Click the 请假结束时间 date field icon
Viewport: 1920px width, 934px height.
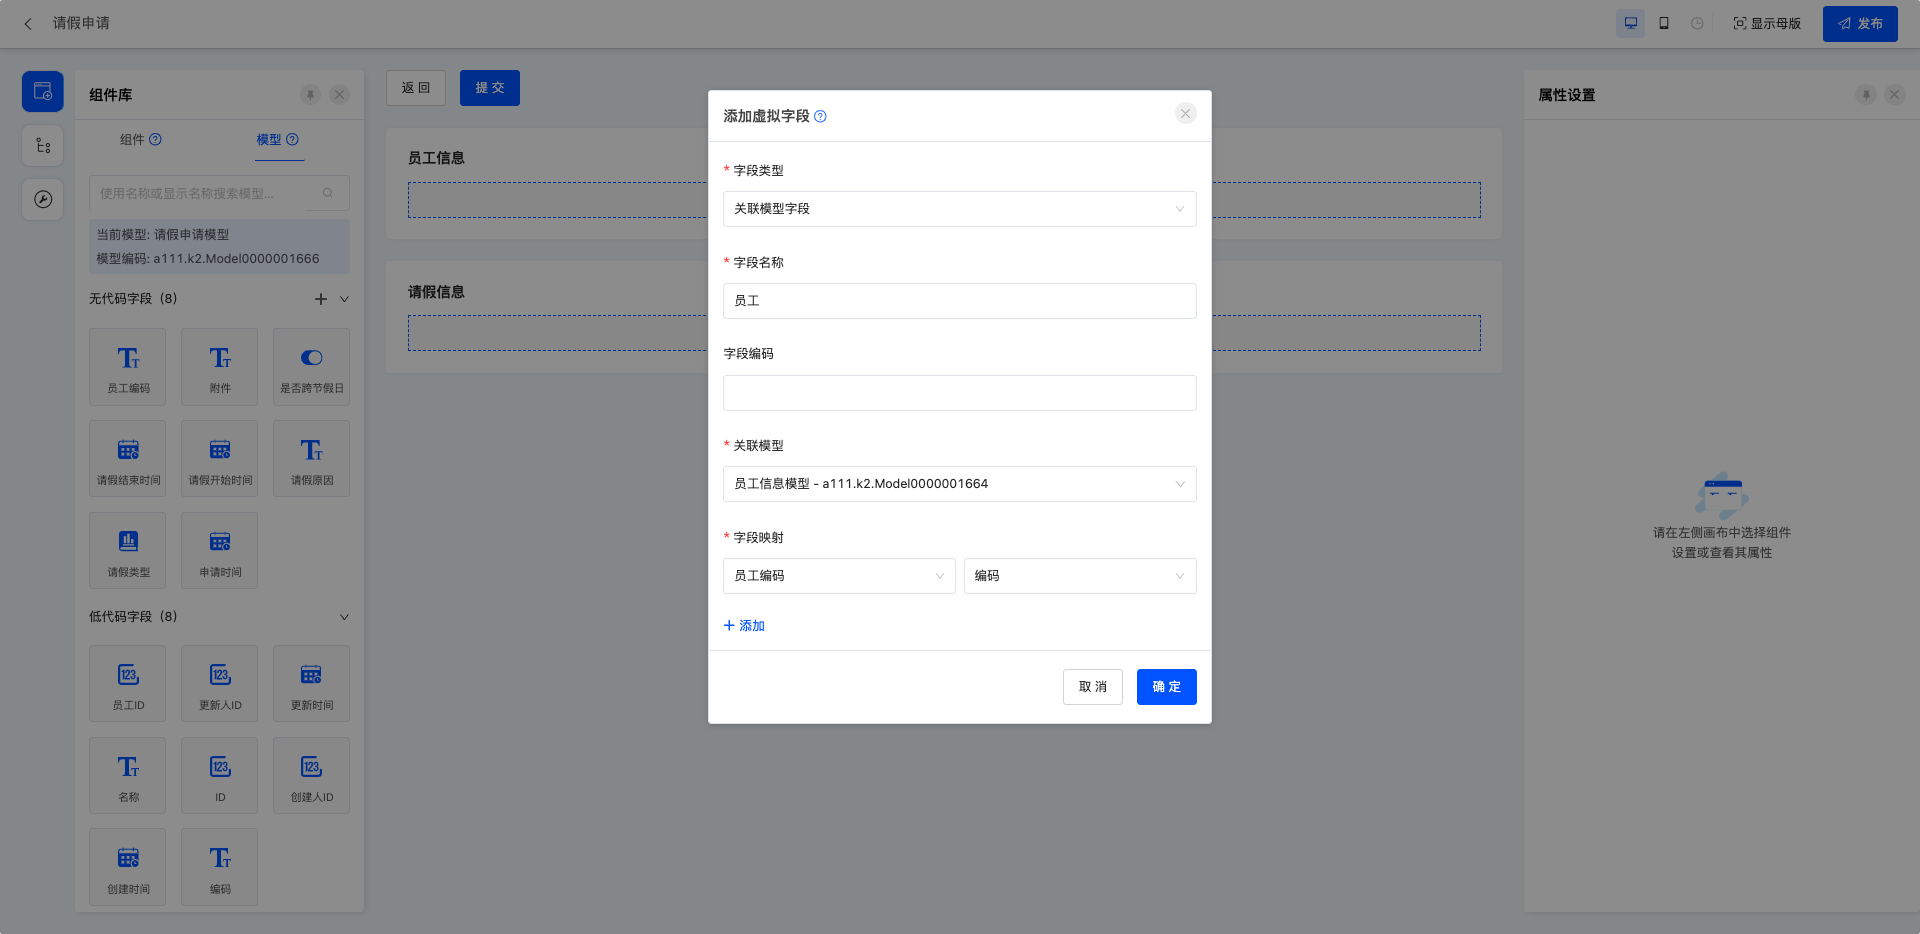(128, 450)
